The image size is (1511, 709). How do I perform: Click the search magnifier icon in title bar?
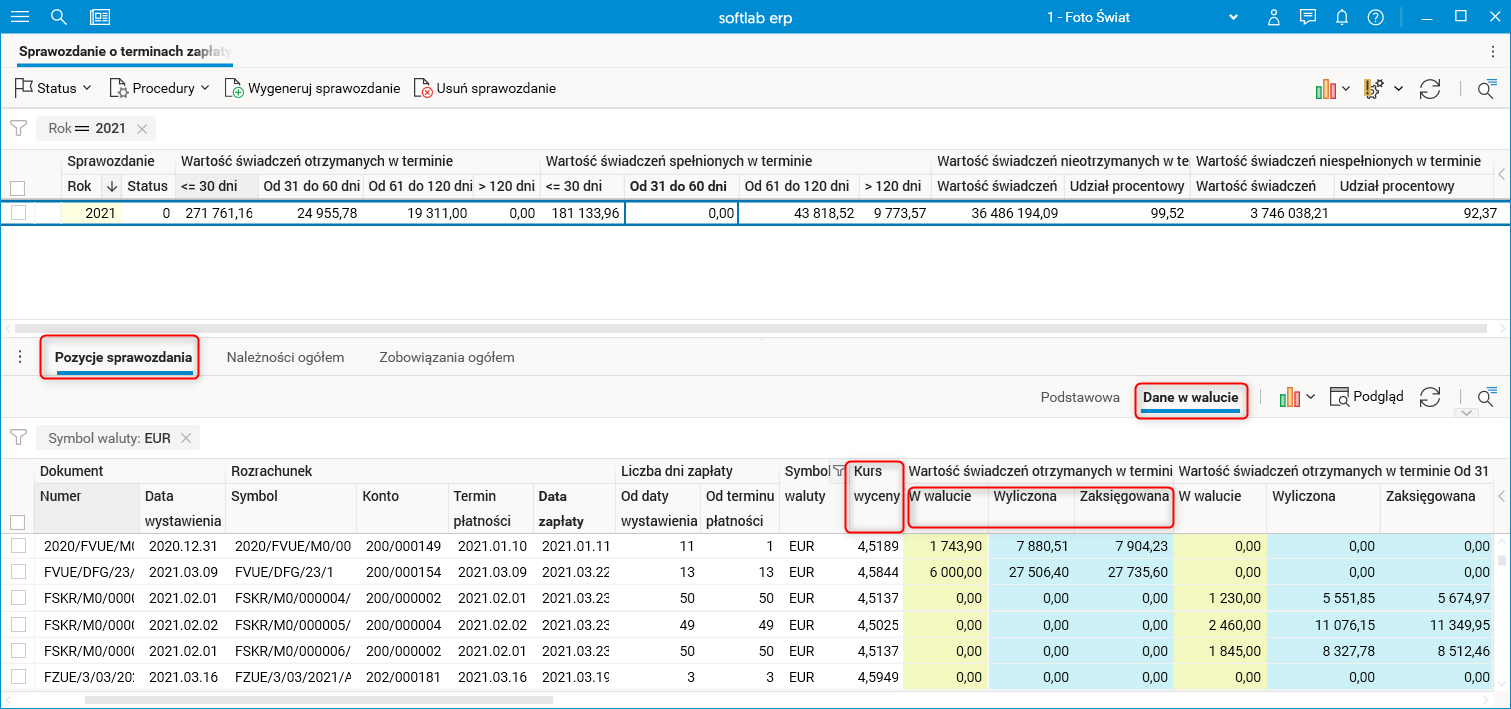click(x=59, y=17)
